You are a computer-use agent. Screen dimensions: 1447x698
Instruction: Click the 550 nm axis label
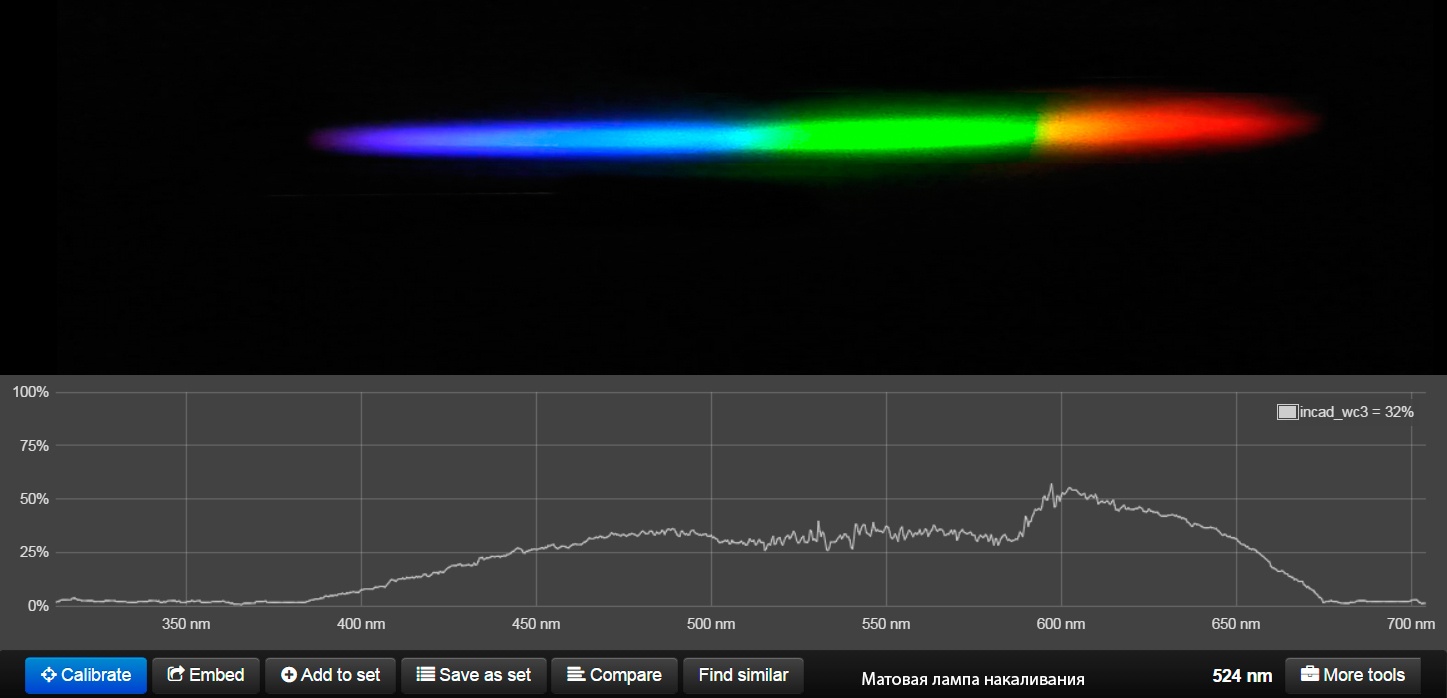[x=886, y=624]
